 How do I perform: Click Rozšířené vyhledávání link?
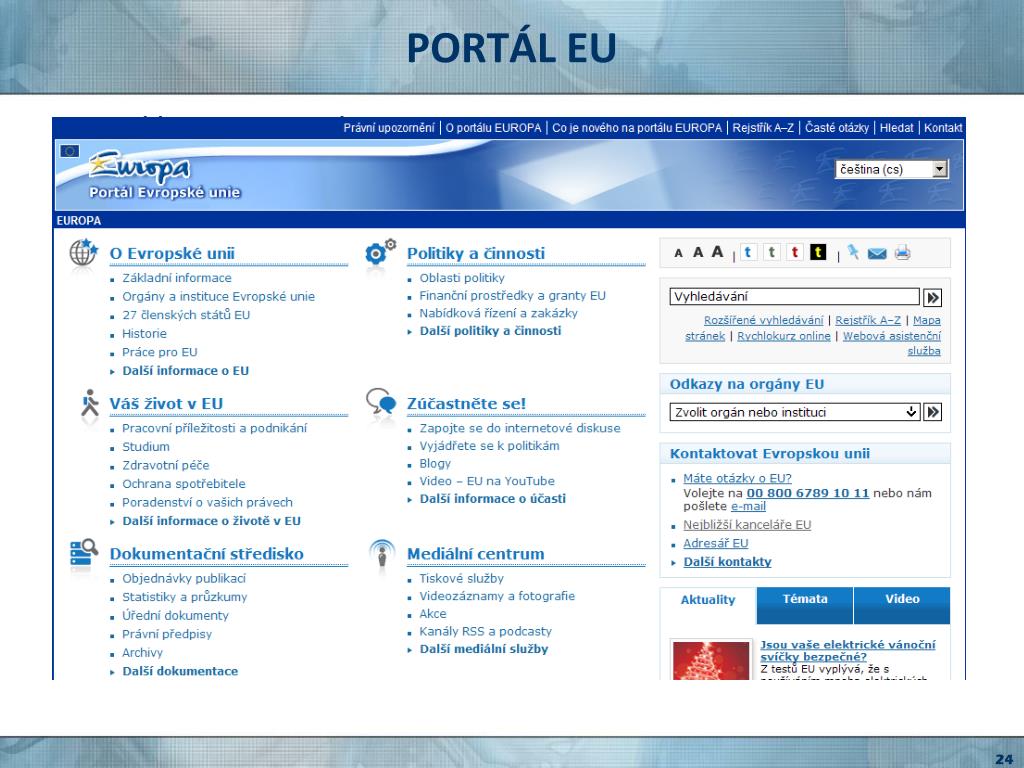point(763,321)
